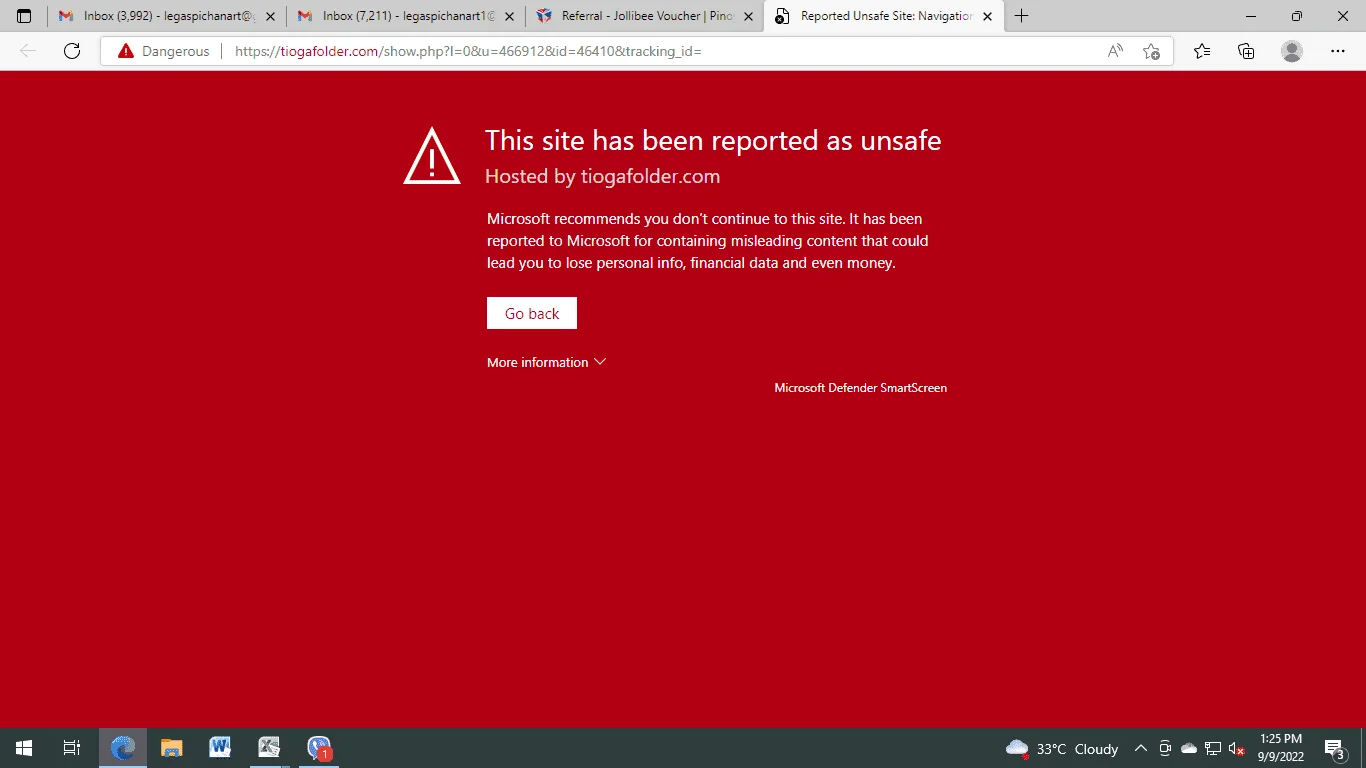
Task: Close the Jollibee Voucher tab
Action: tap(748, 16)
